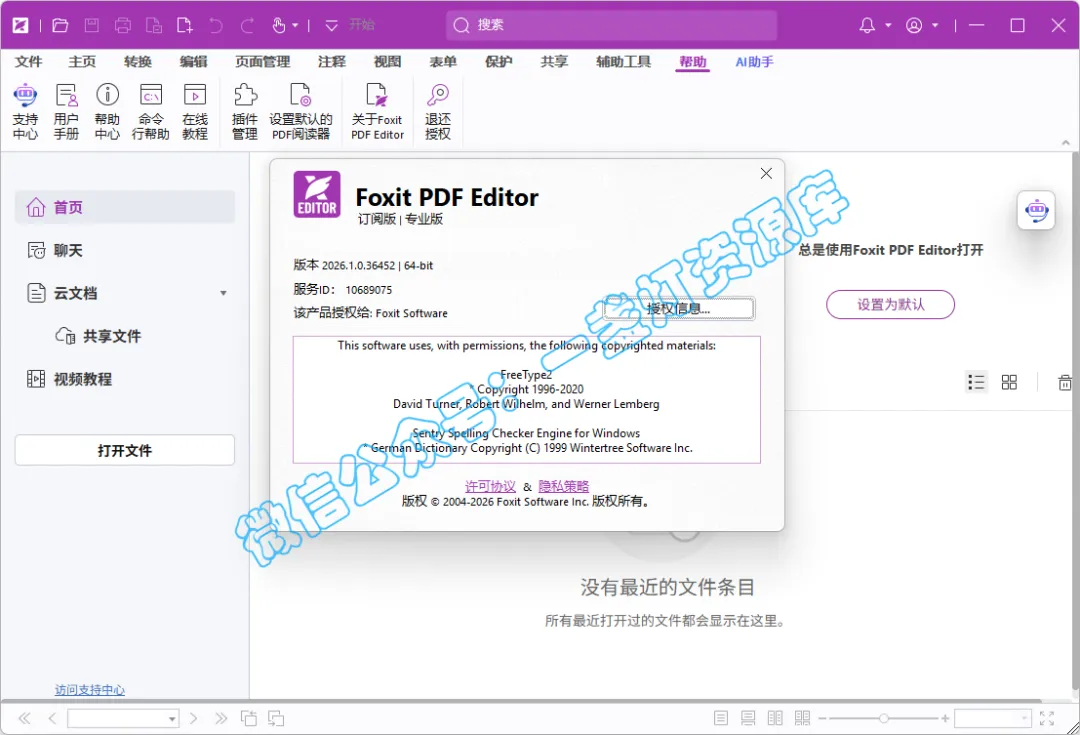This screenshot has height=735, width=1080.
Task: Expand the Cloud Documents (云文档) arrow
Action: click(223, 293)
